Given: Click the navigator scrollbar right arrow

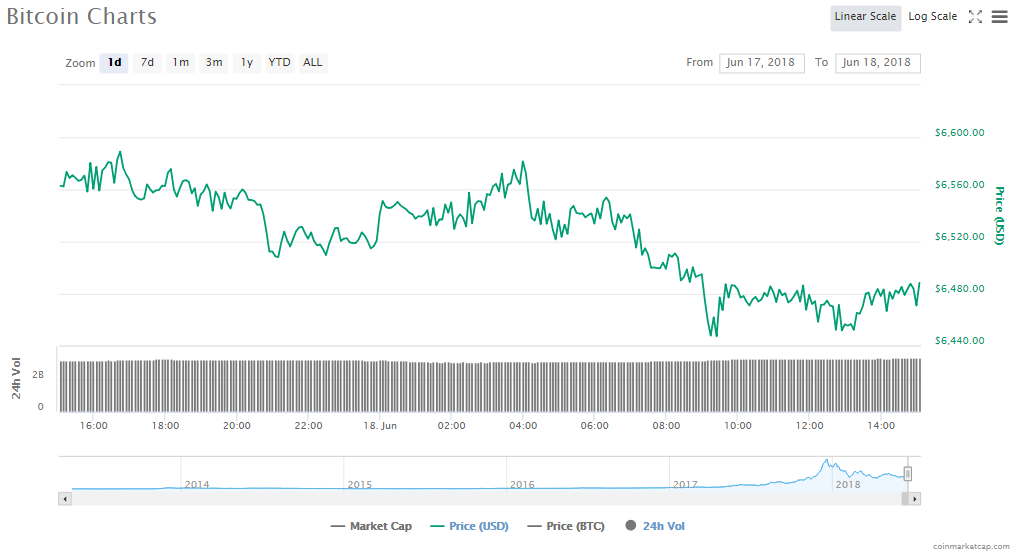Looking at the screenshot, I should tap(914, 498).
